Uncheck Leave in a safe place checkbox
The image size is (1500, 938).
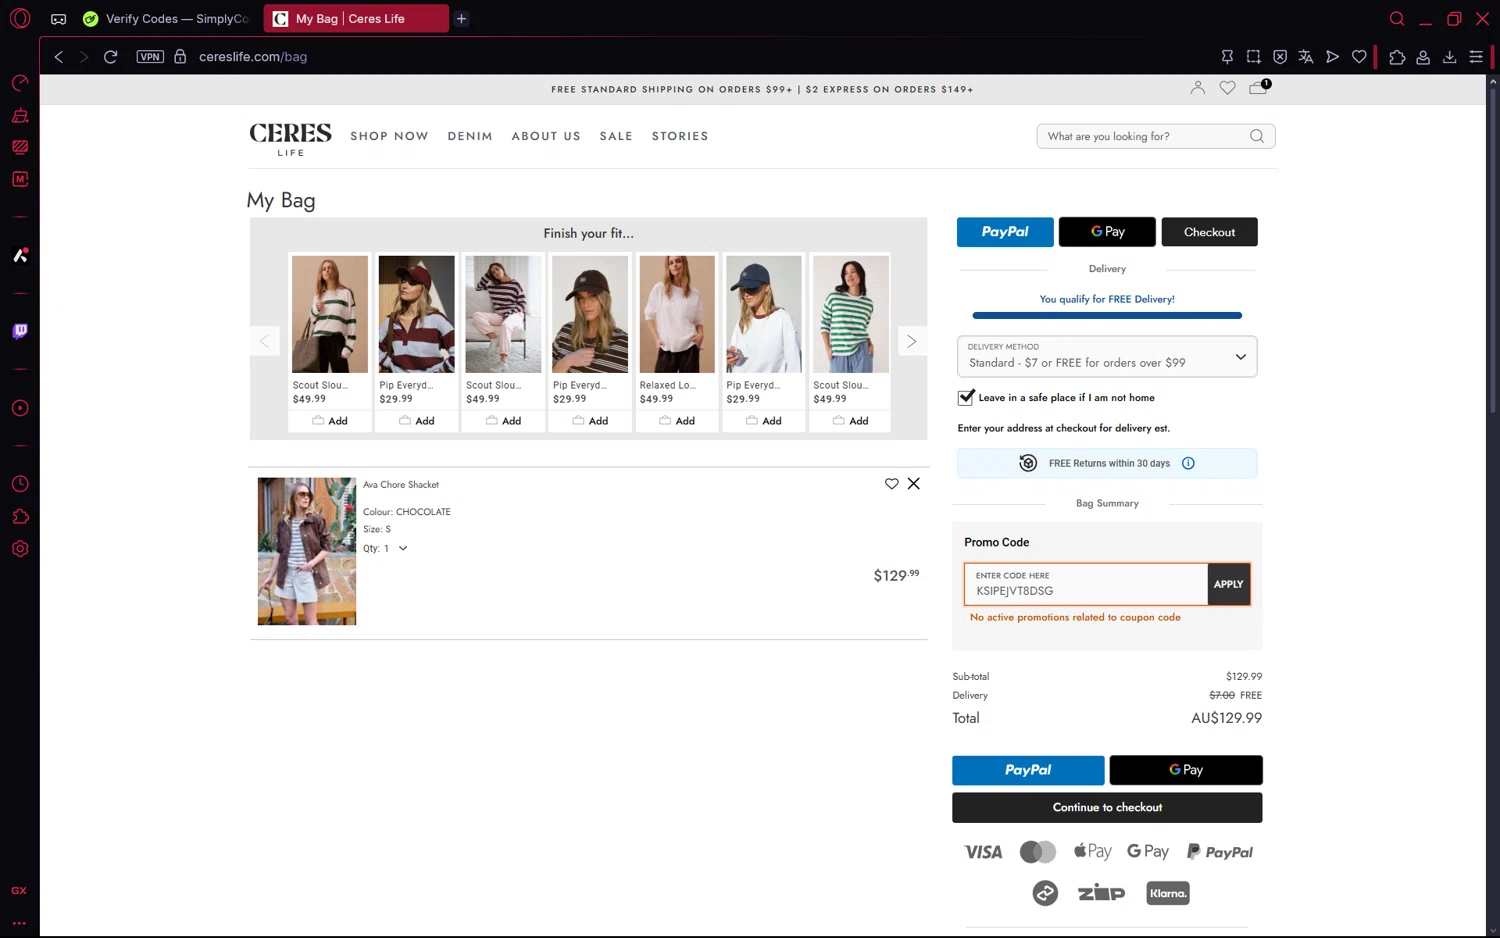(x=966, y=398)
